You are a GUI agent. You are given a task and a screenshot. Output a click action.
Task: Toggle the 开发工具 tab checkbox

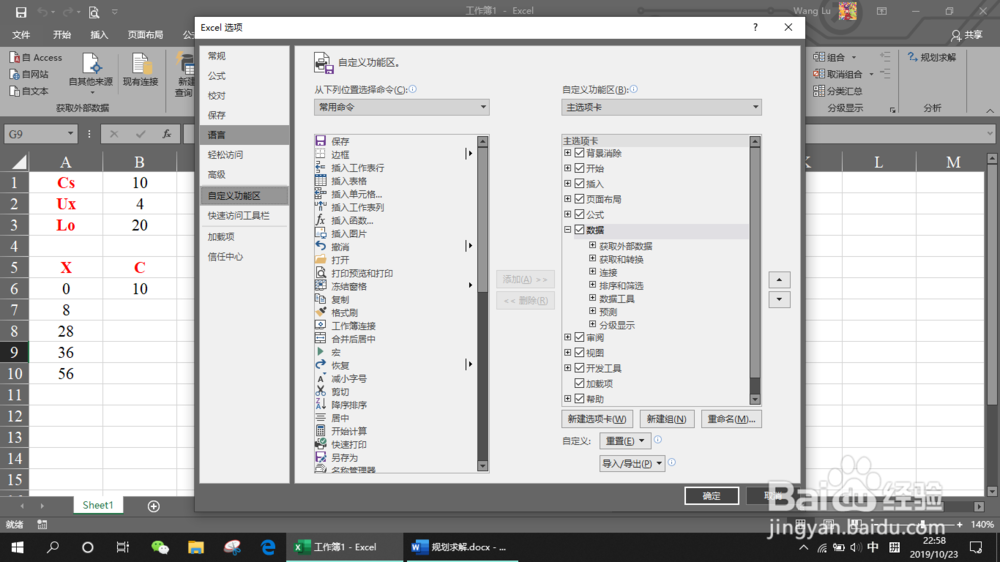pyautogui.click(x=579, y=368)
